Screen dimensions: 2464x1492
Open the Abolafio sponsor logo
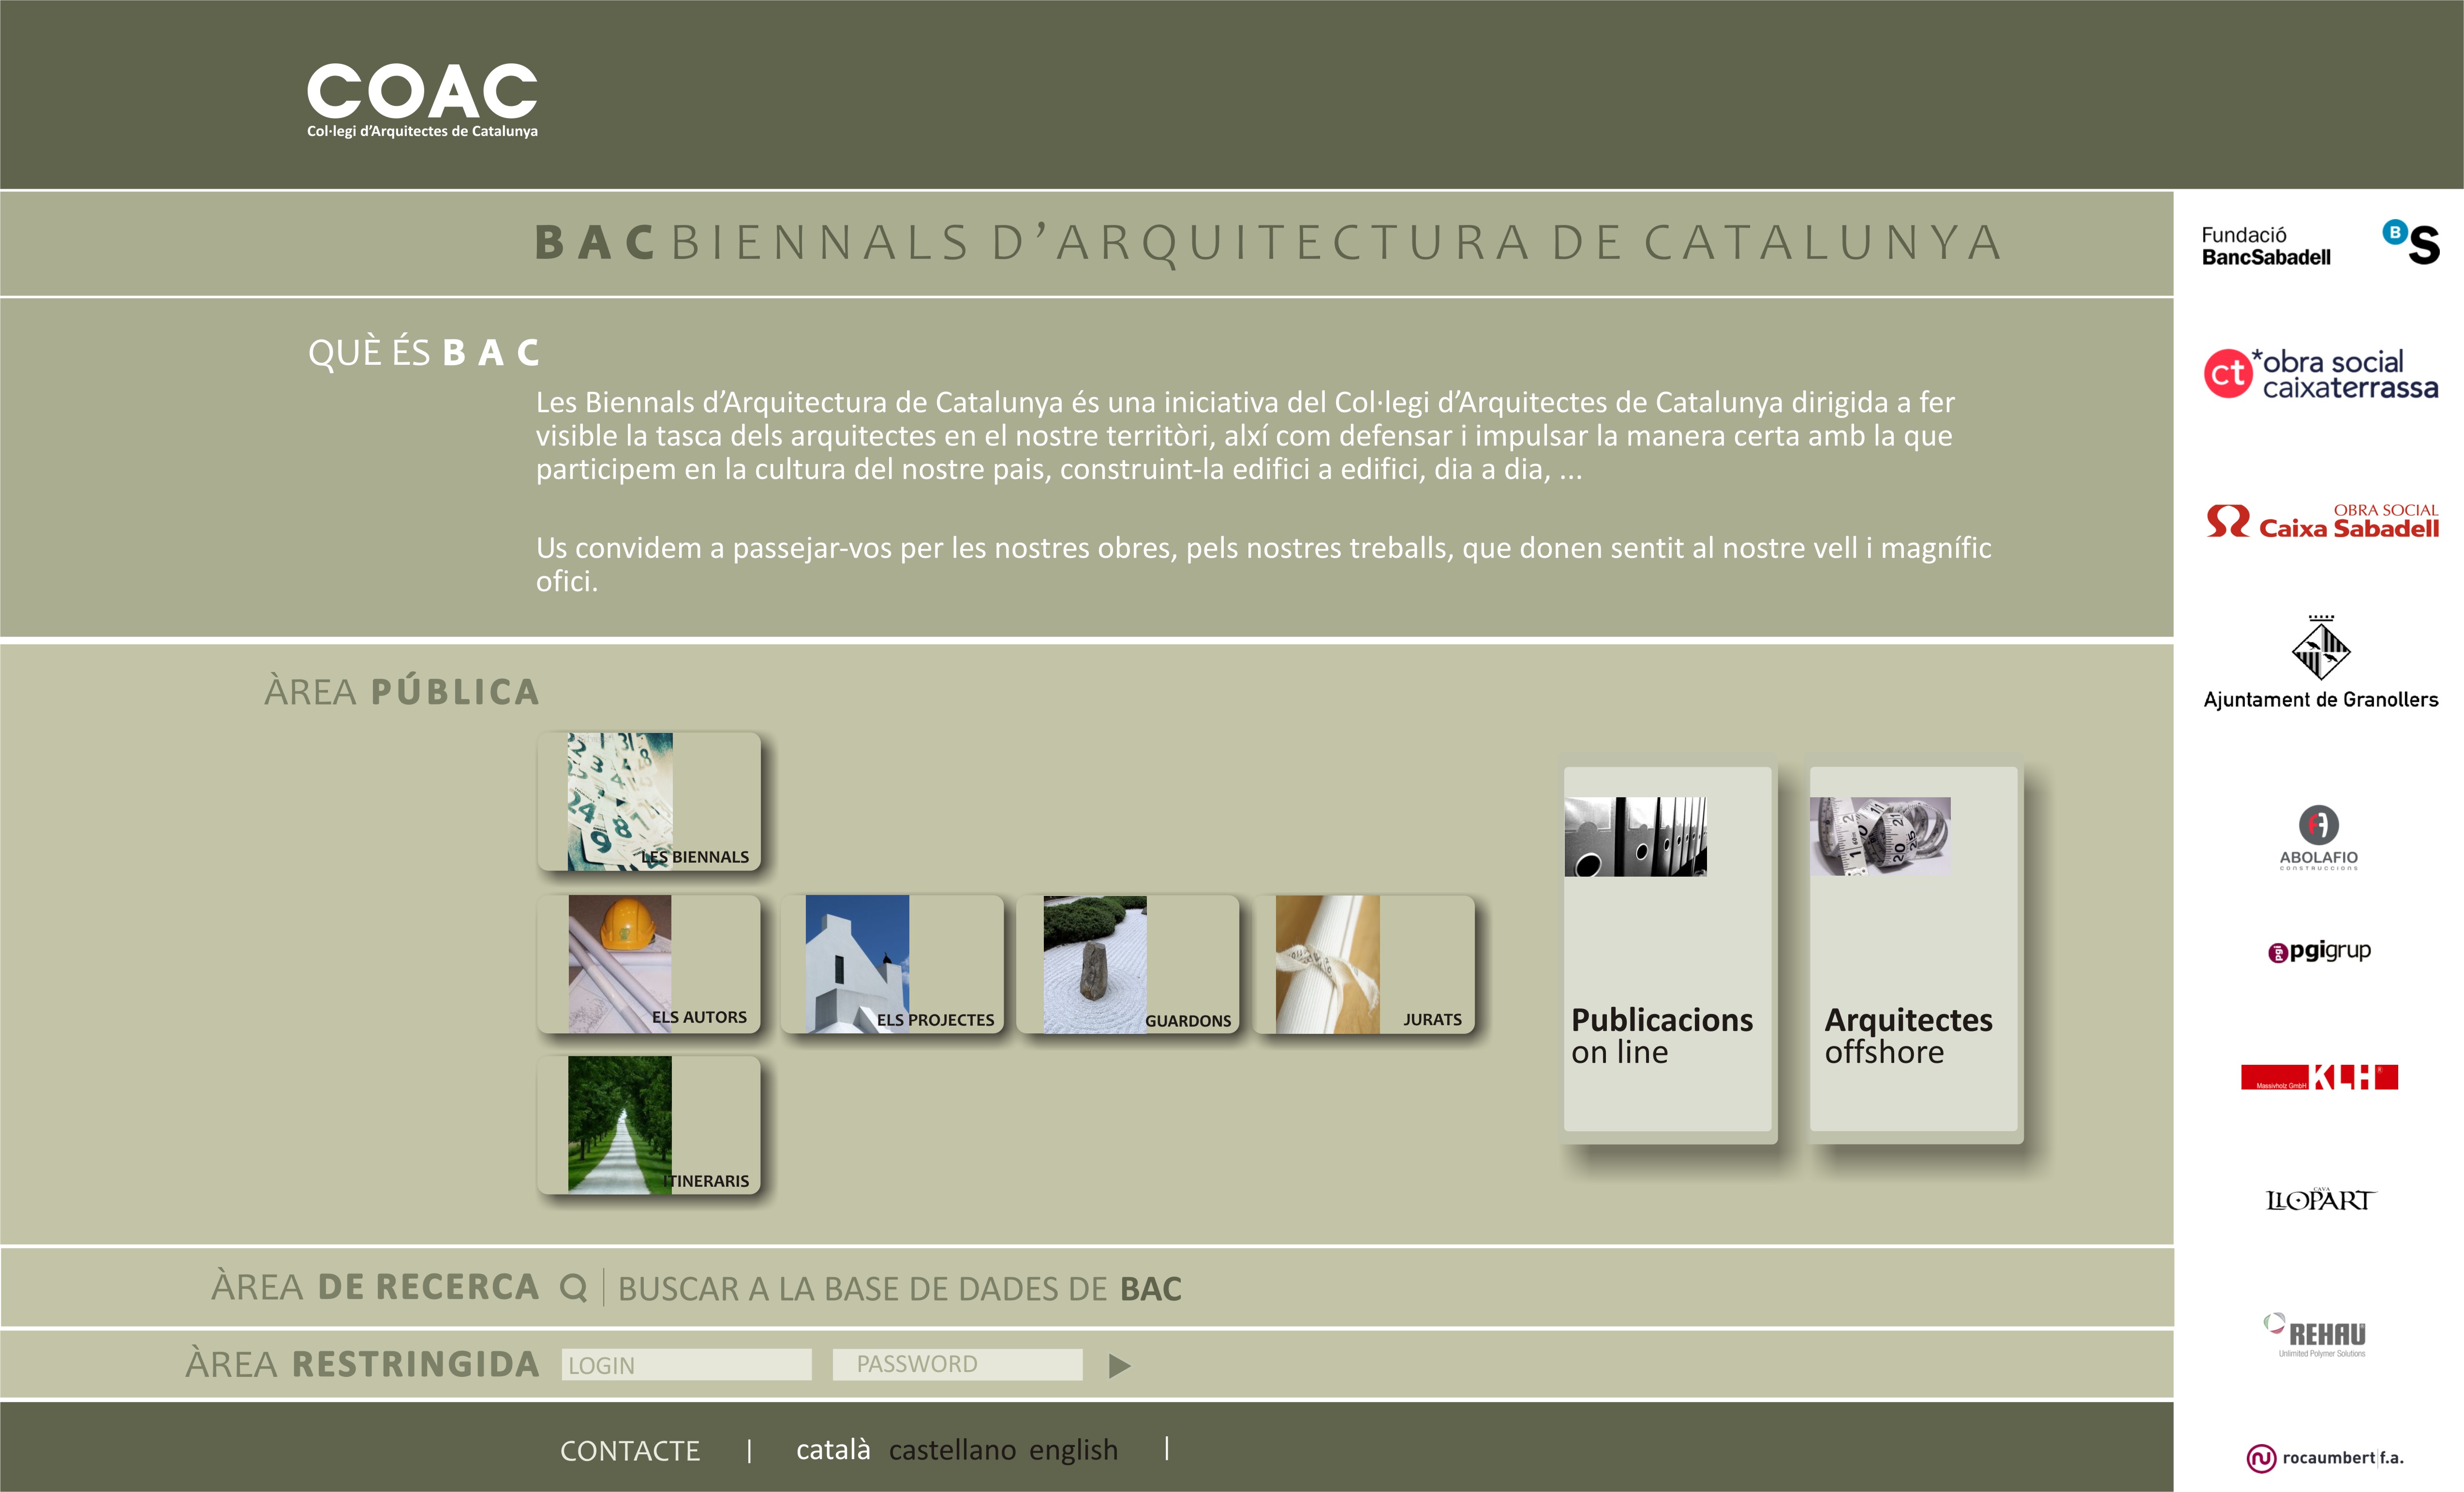tap(2318, 837)
